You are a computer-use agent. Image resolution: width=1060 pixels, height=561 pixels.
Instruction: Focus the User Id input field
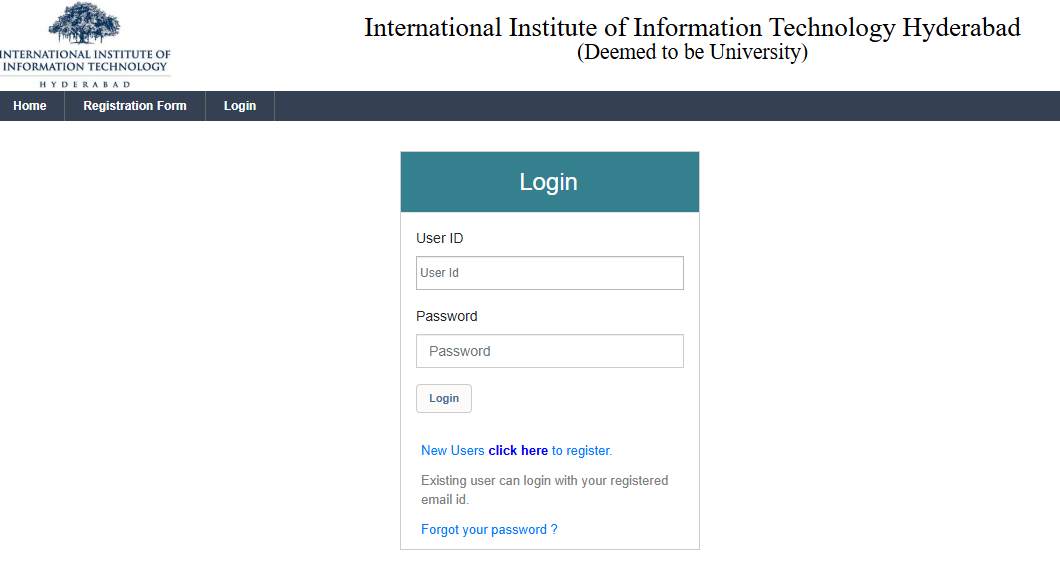pos(550,273)
